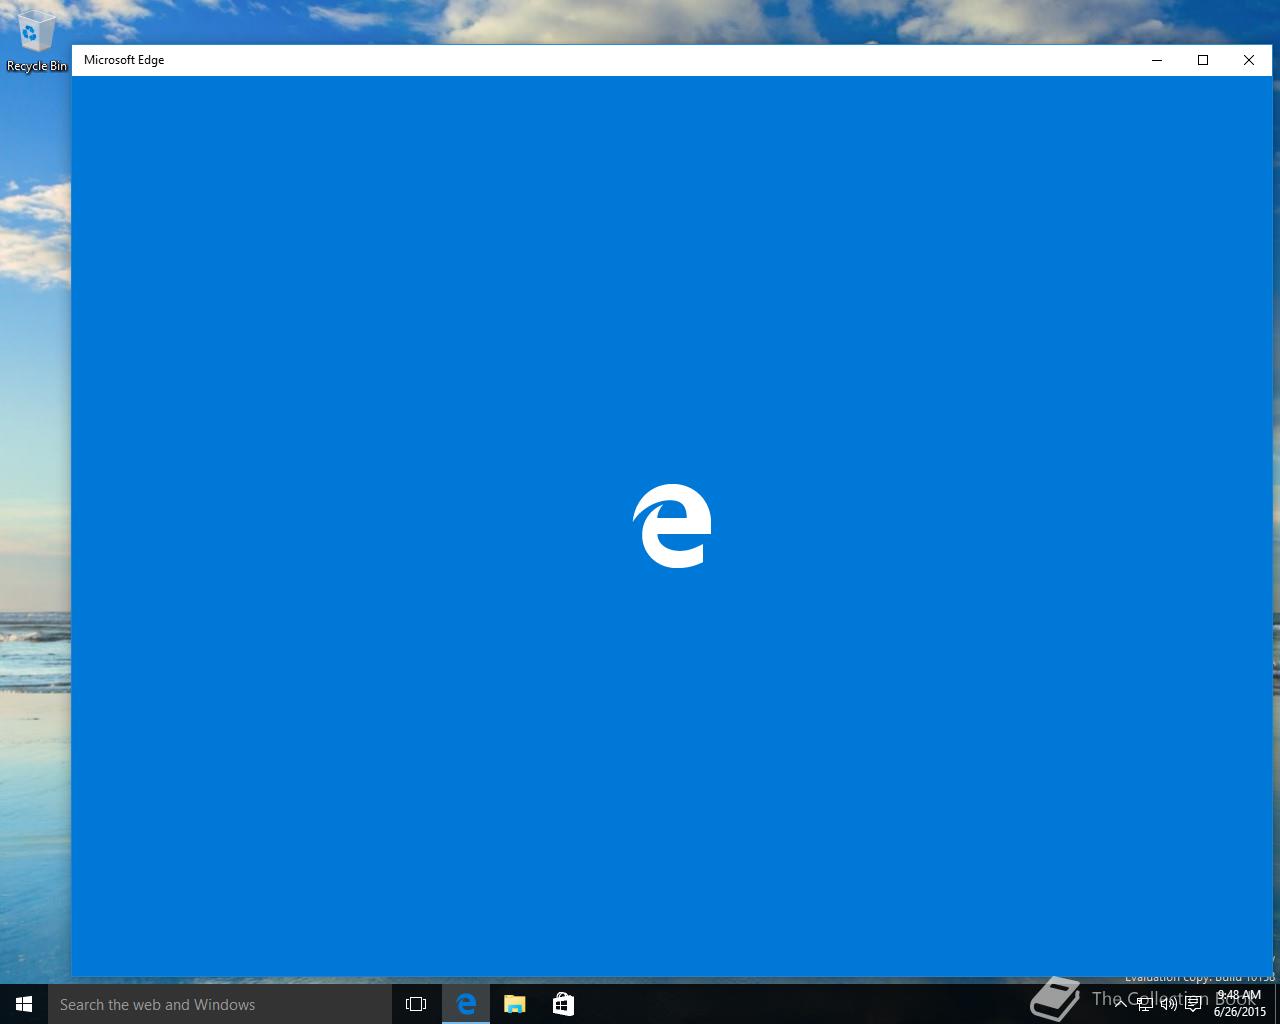1280x1024 pixels.
Task: Open the volume control tray icon
Action: click(1169, 1004)
